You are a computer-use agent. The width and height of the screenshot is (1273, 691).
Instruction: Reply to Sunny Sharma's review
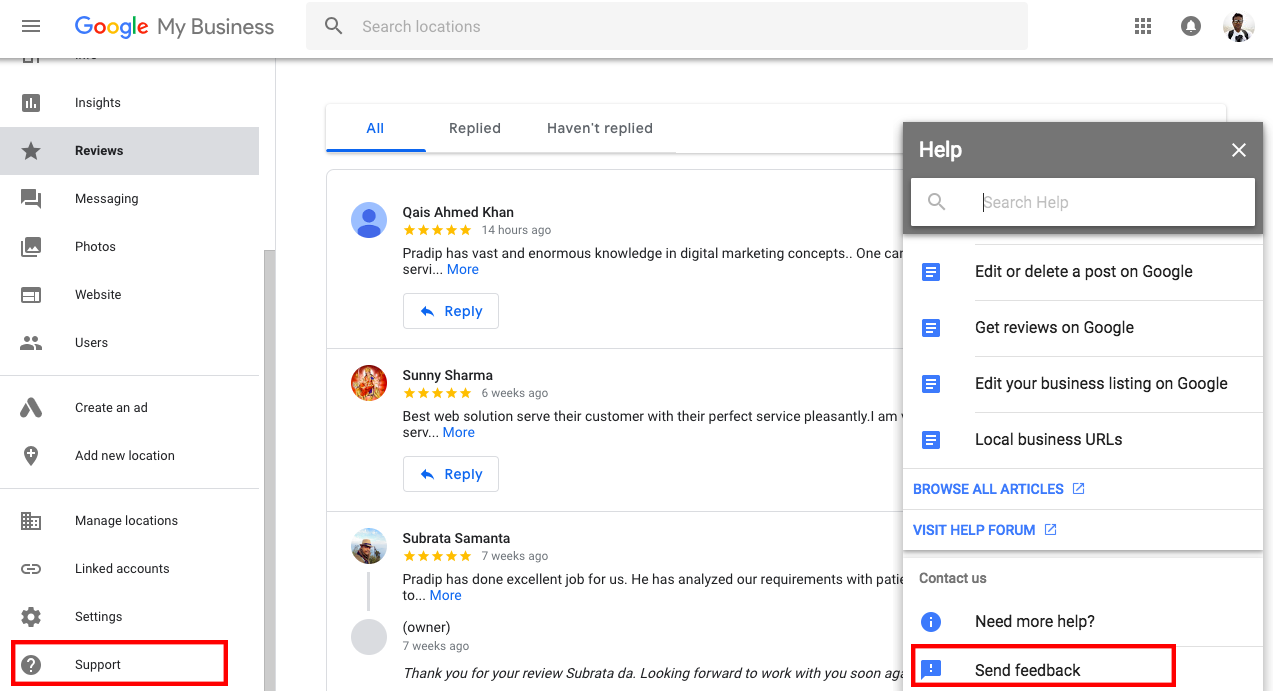coord(451,474)
